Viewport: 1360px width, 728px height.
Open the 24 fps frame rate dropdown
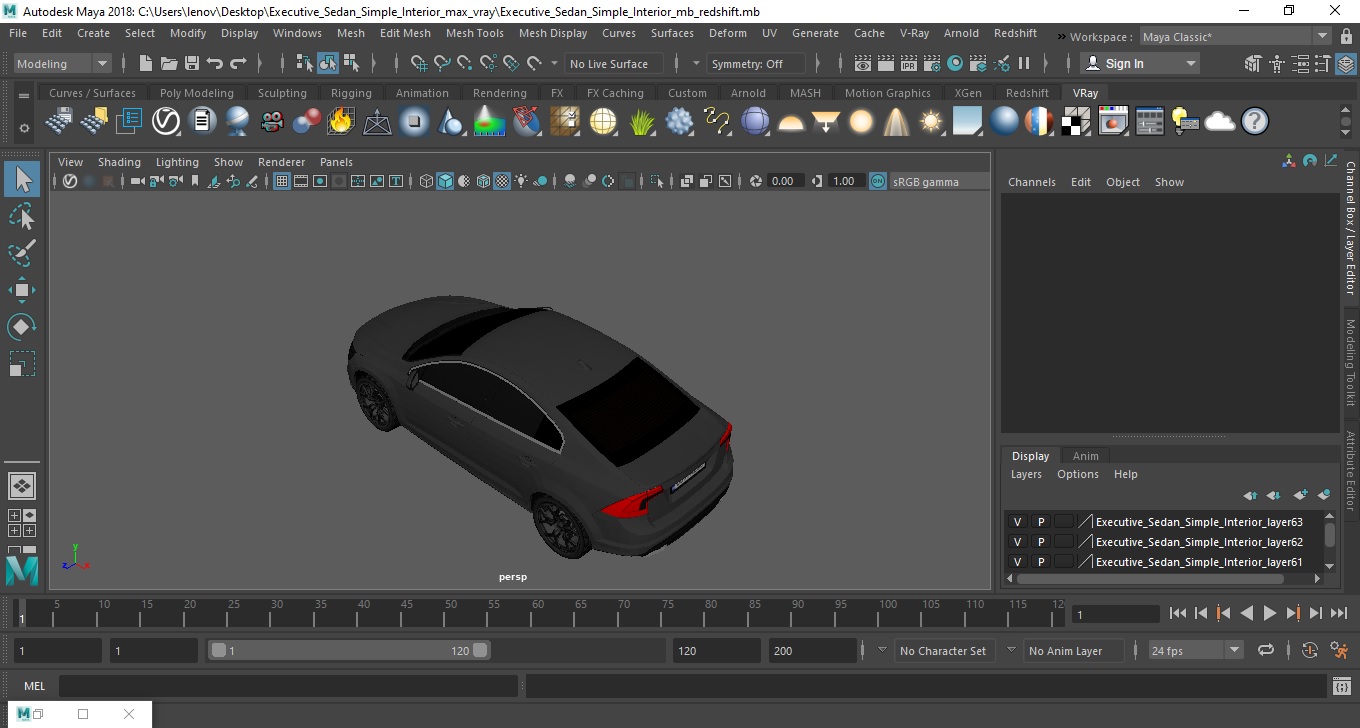[x=1195, y=650]
